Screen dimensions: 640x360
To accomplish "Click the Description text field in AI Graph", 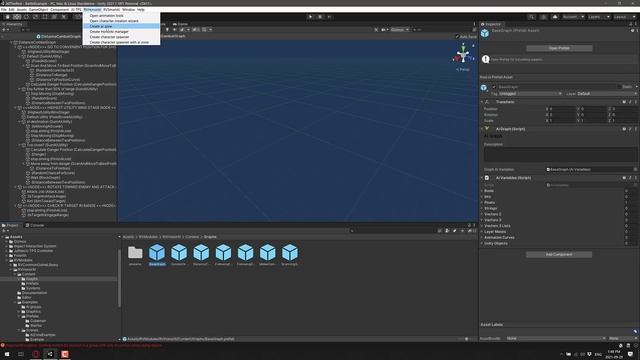I will (560, 155).
